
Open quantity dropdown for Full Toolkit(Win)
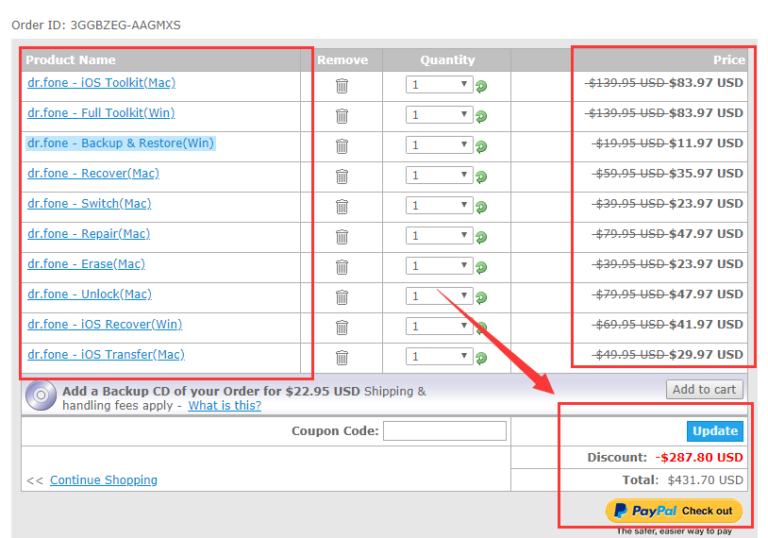(439, 115)
